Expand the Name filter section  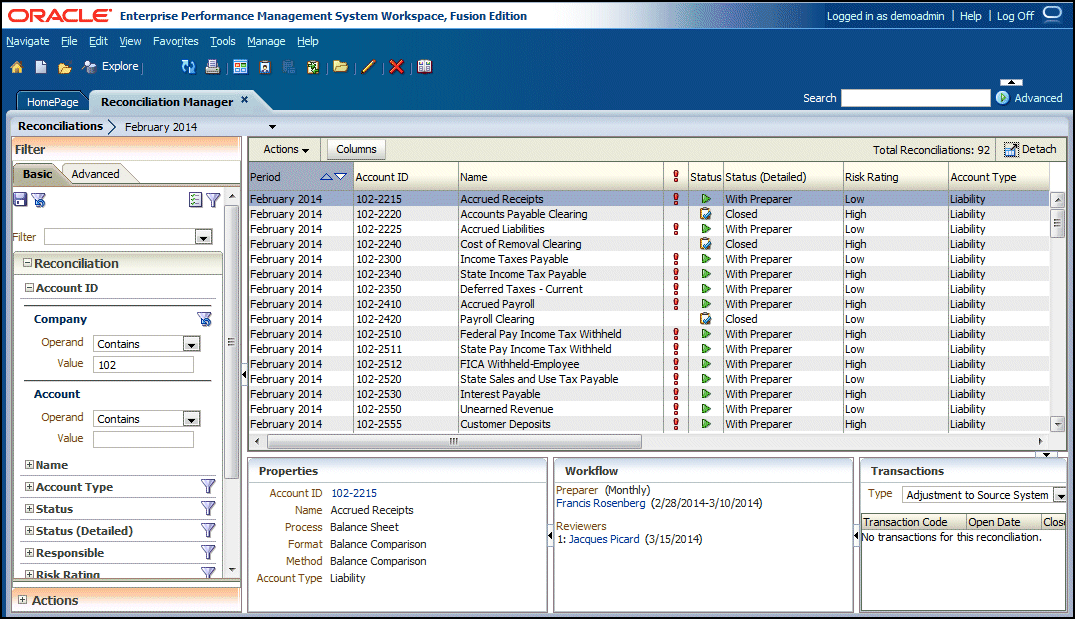click(29, 465)
